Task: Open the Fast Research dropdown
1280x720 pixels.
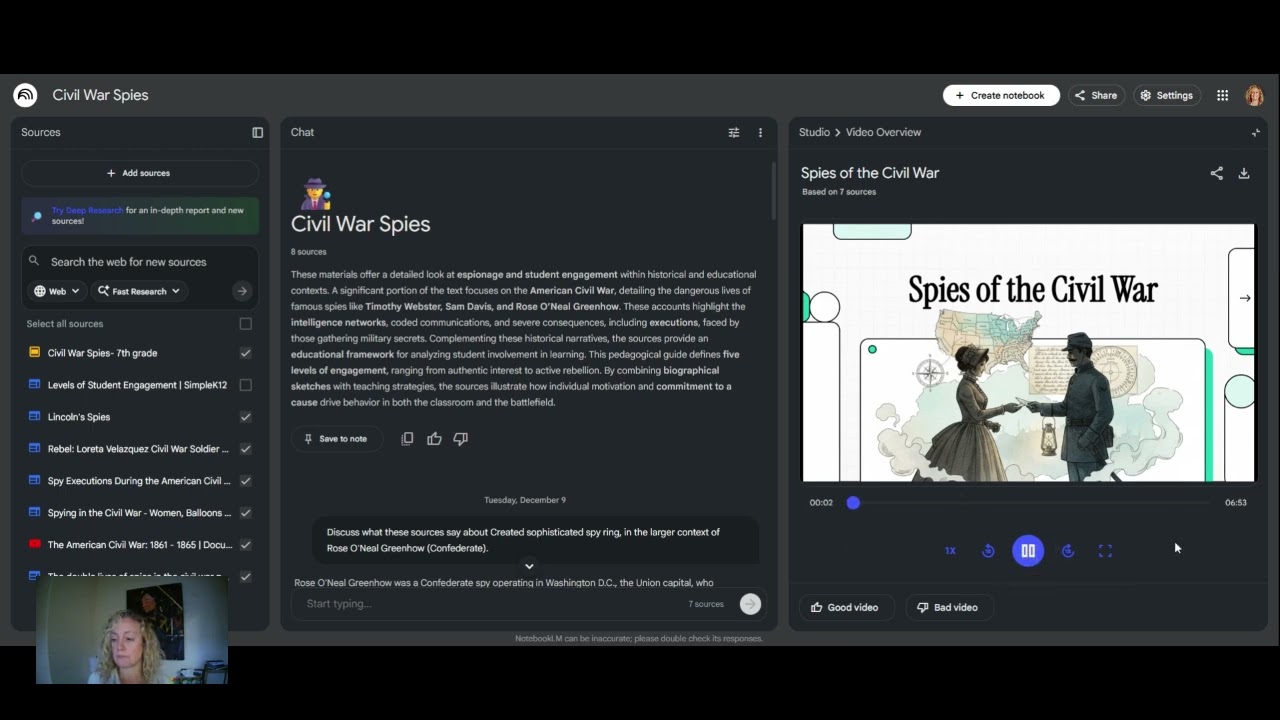Action: [139, 291]
